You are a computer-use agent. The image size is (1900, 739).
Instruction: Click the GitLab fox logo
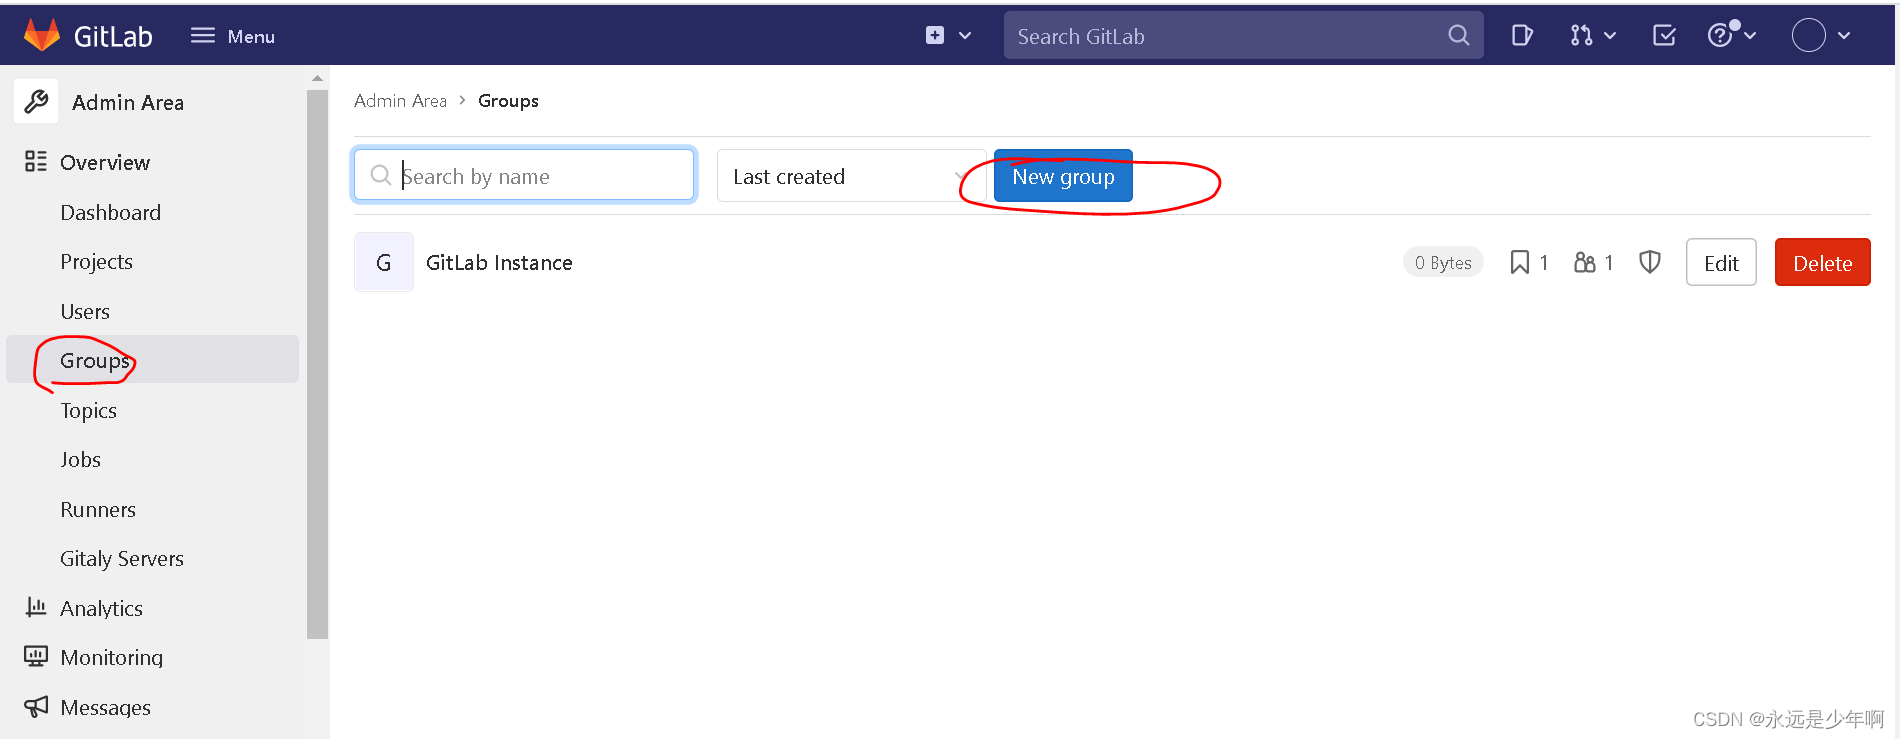42,36
